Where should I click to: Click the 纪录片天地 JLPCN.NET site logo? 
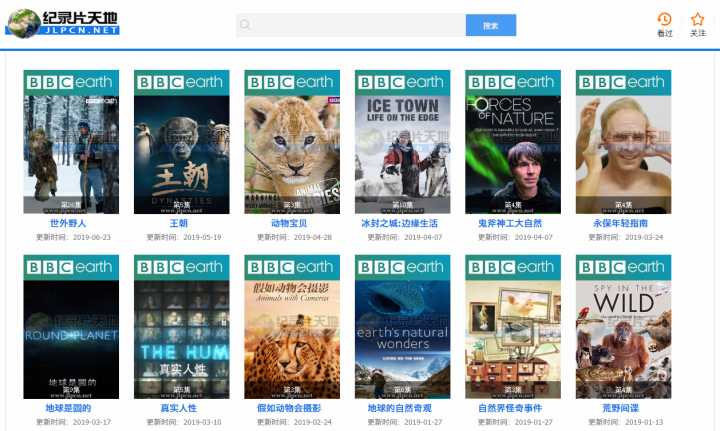(x=62, y=23)
